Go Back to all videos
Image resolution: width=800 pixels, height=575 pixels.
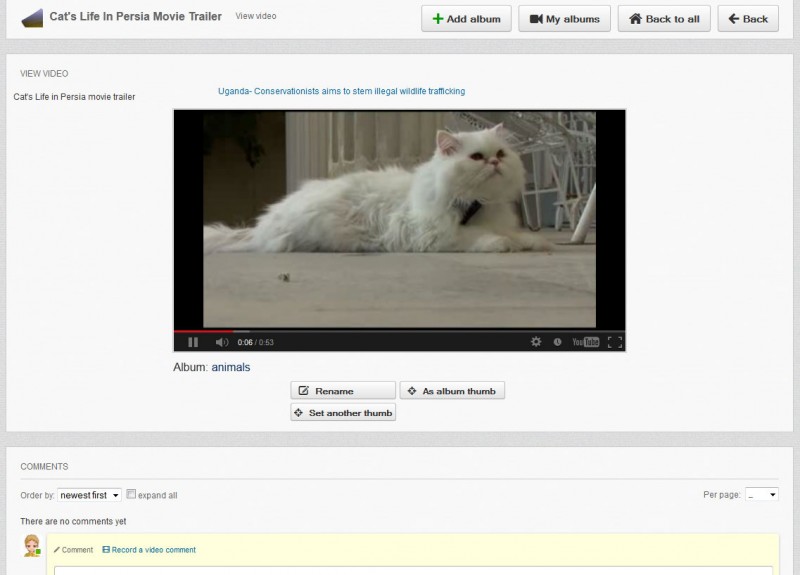(664, 19)
